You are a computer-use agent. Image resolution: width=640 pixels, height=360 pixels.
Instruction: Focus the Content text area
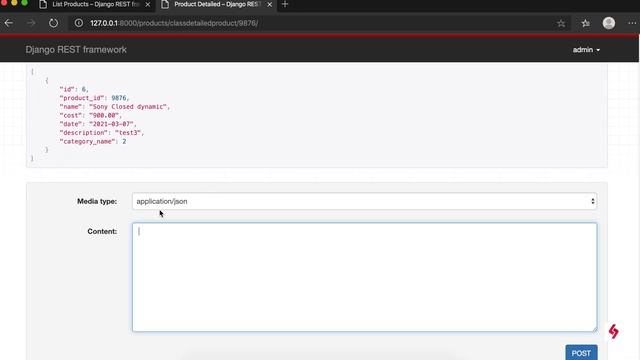pos(364,277)
